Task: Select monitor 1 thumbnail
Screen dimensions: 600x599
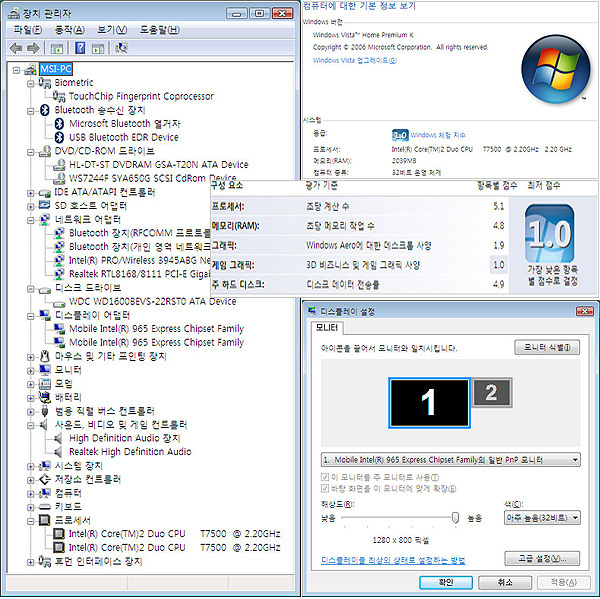Action: [429, 403]
